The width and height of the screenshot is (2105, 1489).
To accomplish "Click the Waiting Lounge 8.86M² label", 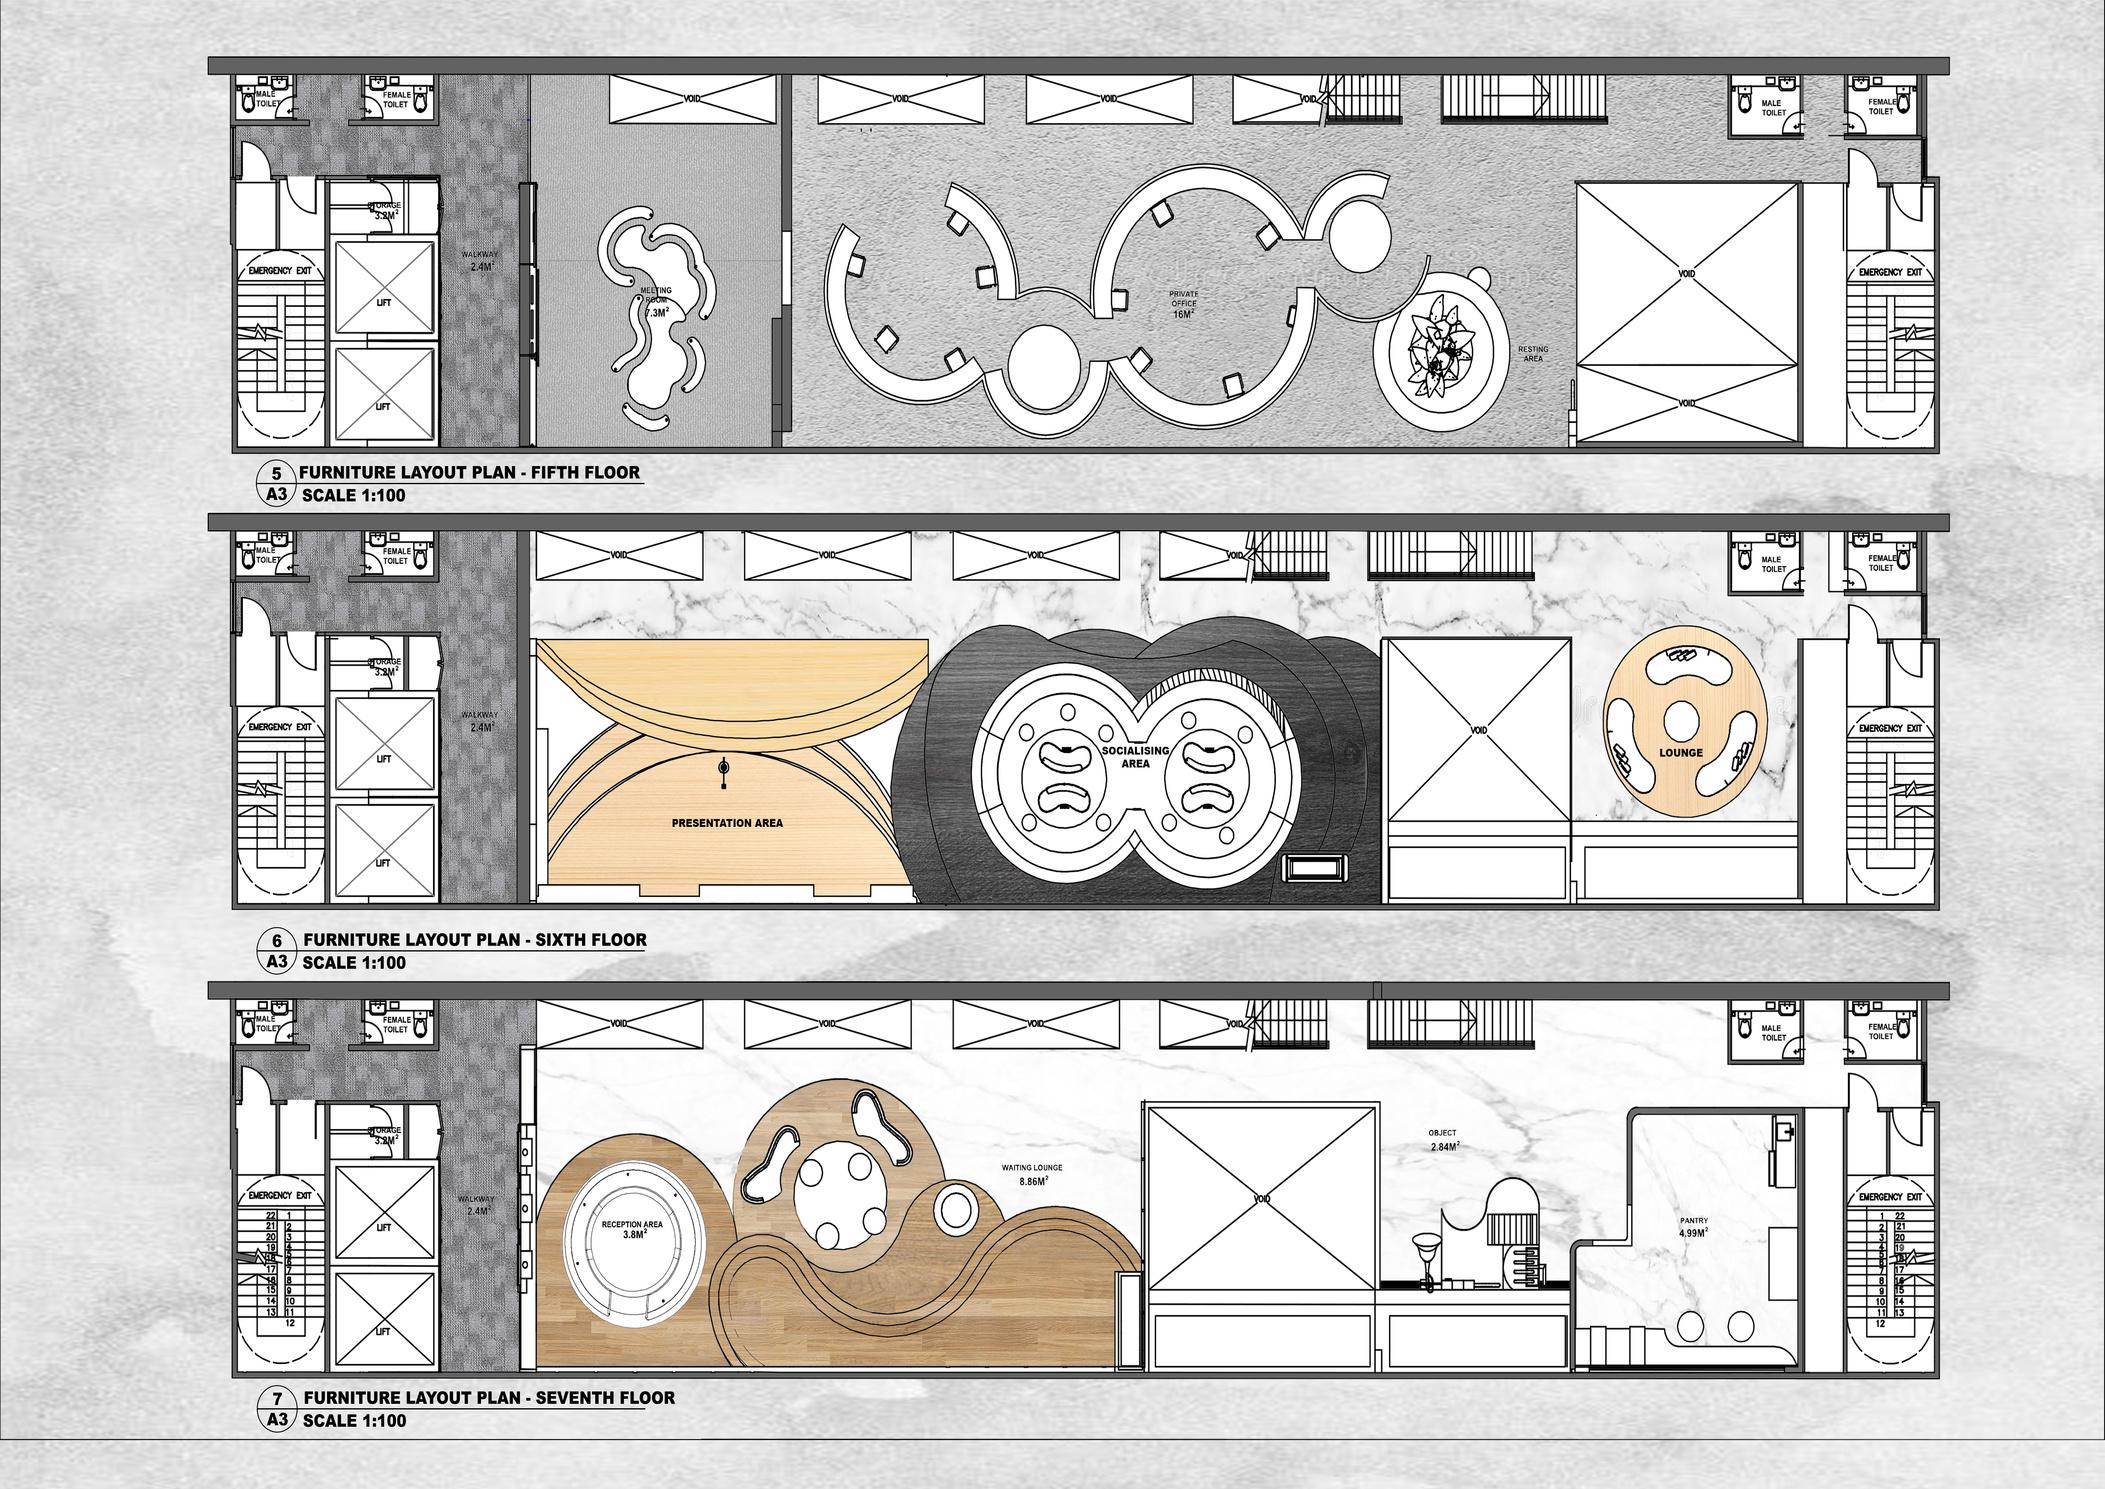I will click(1032, 1174).
